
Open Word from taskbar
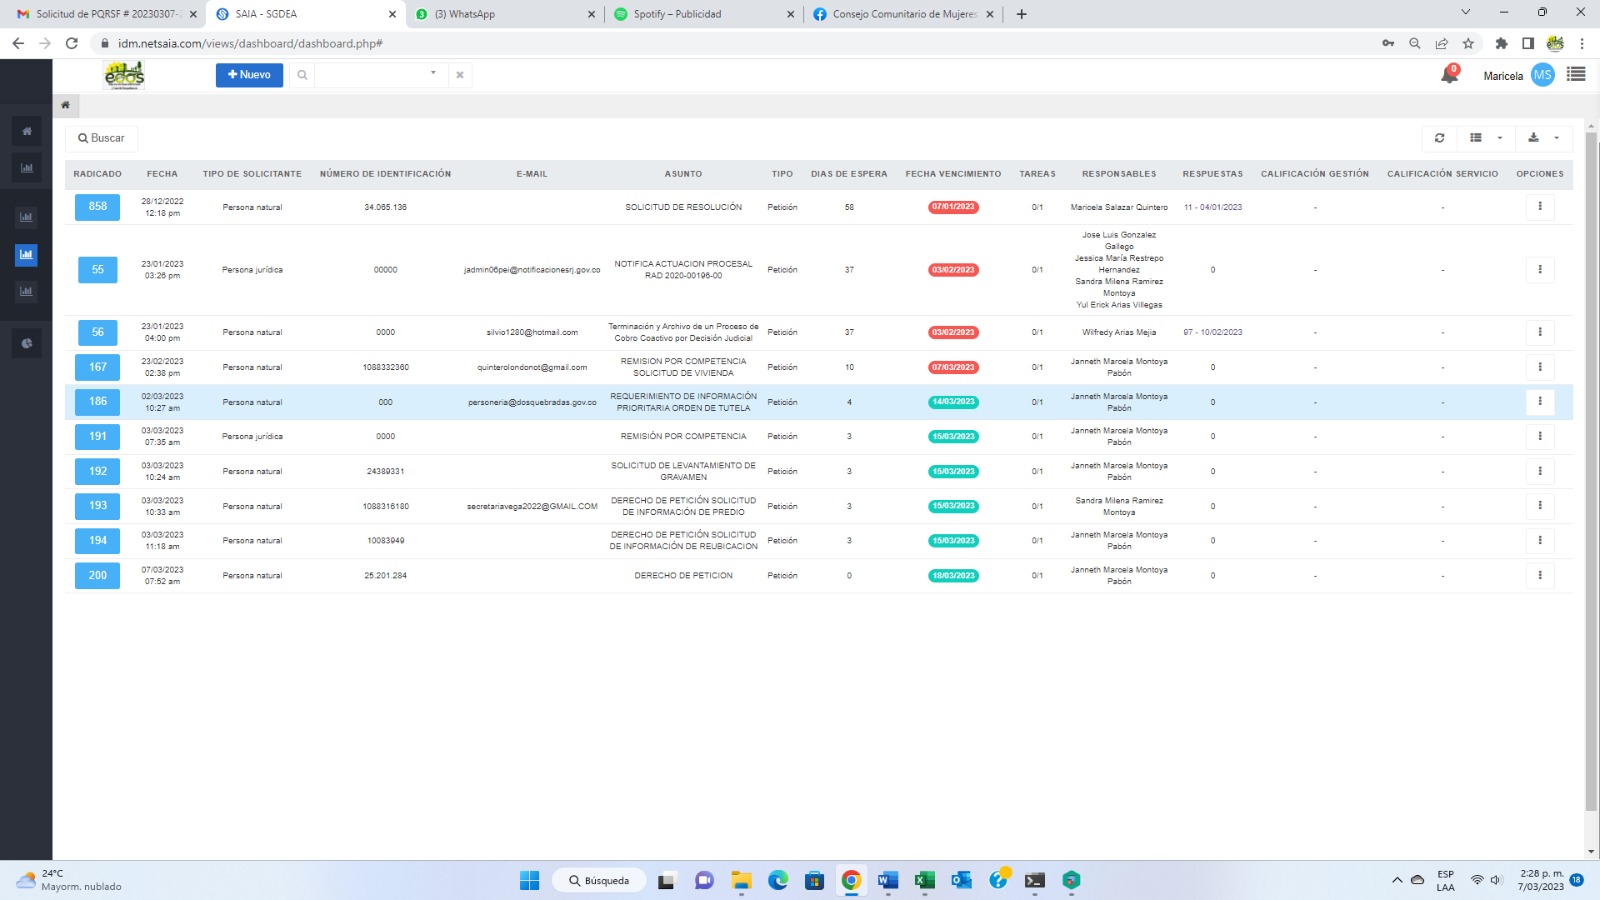[x=887, y=880]
